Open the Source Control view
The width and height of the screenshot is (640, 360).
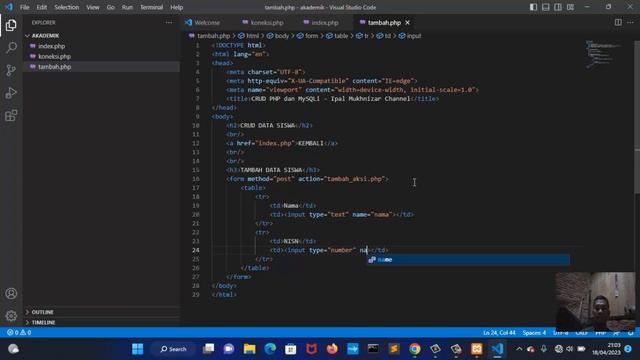pyautogui.click(x=11, y=70)
